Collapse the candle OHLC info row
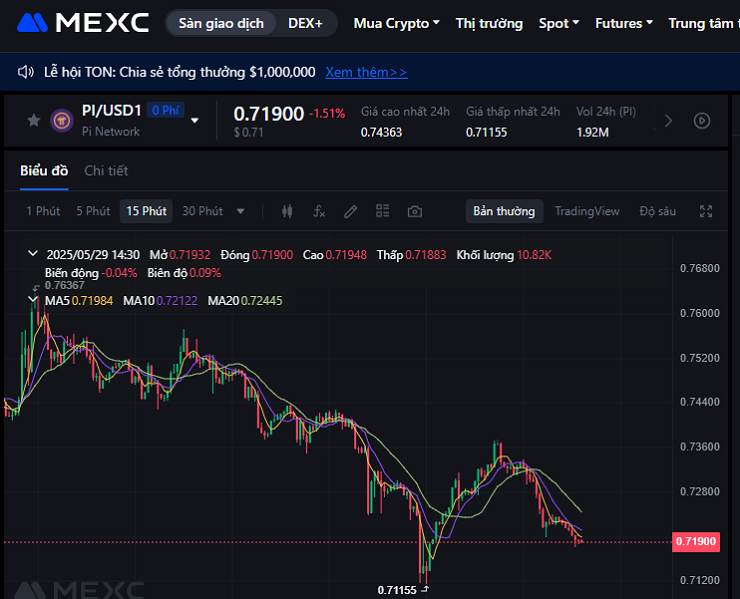Screen dimensions: 740x599 pos(33,253)
